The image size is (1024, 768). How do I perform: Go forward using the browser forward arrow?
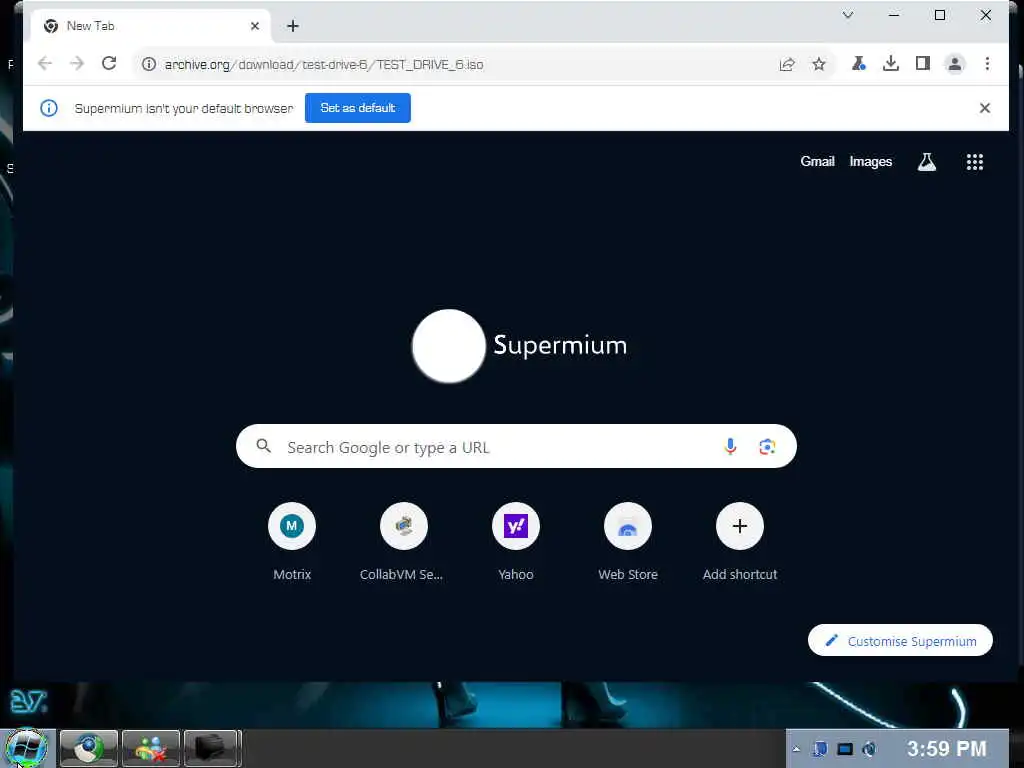coord(77,63)
